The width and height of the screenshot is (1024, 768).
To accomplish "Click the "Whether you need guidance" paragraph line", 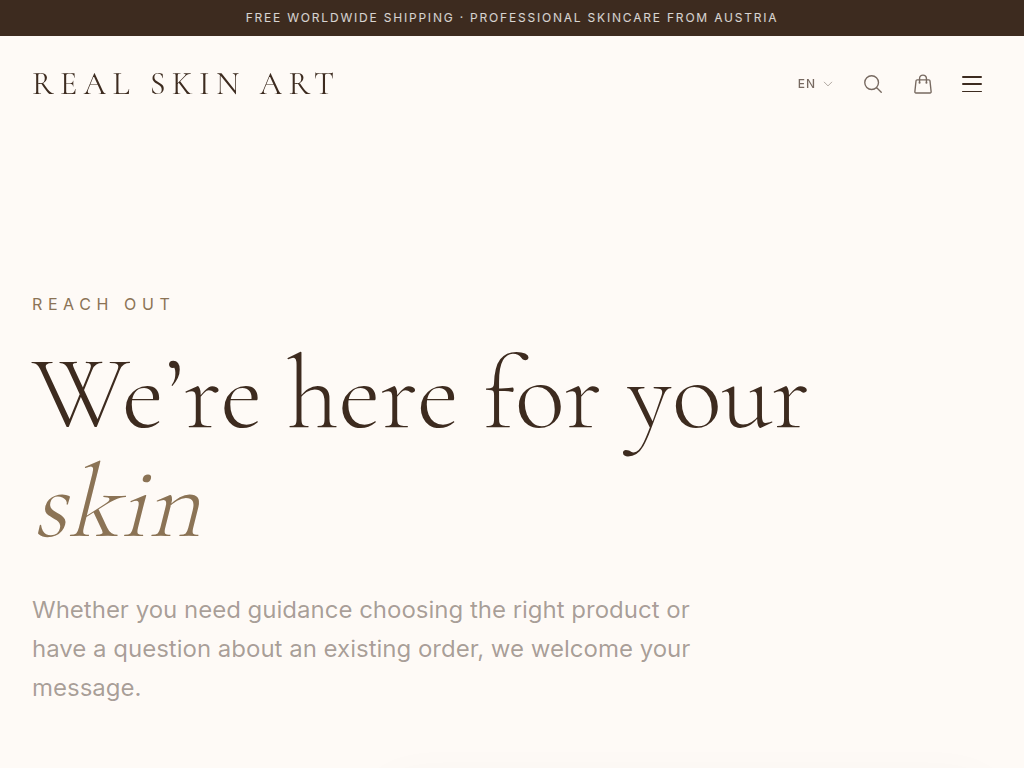I will pyautogui.click(x=360, y=610).
